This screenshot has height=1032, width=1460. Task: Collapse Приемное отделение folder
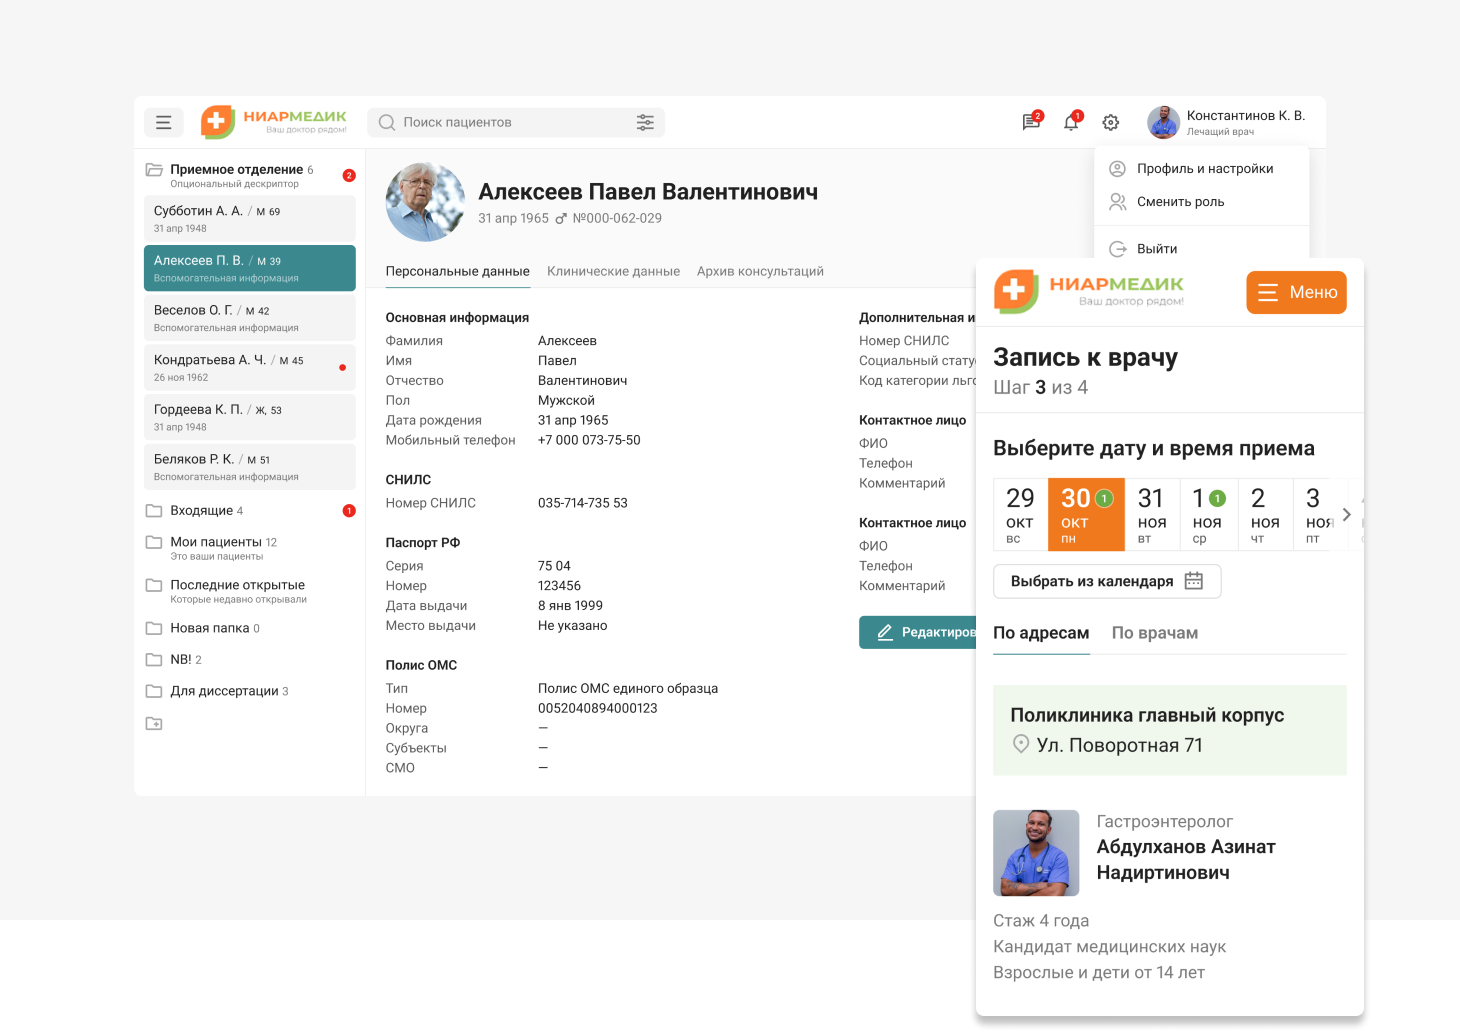click(154, 170)
